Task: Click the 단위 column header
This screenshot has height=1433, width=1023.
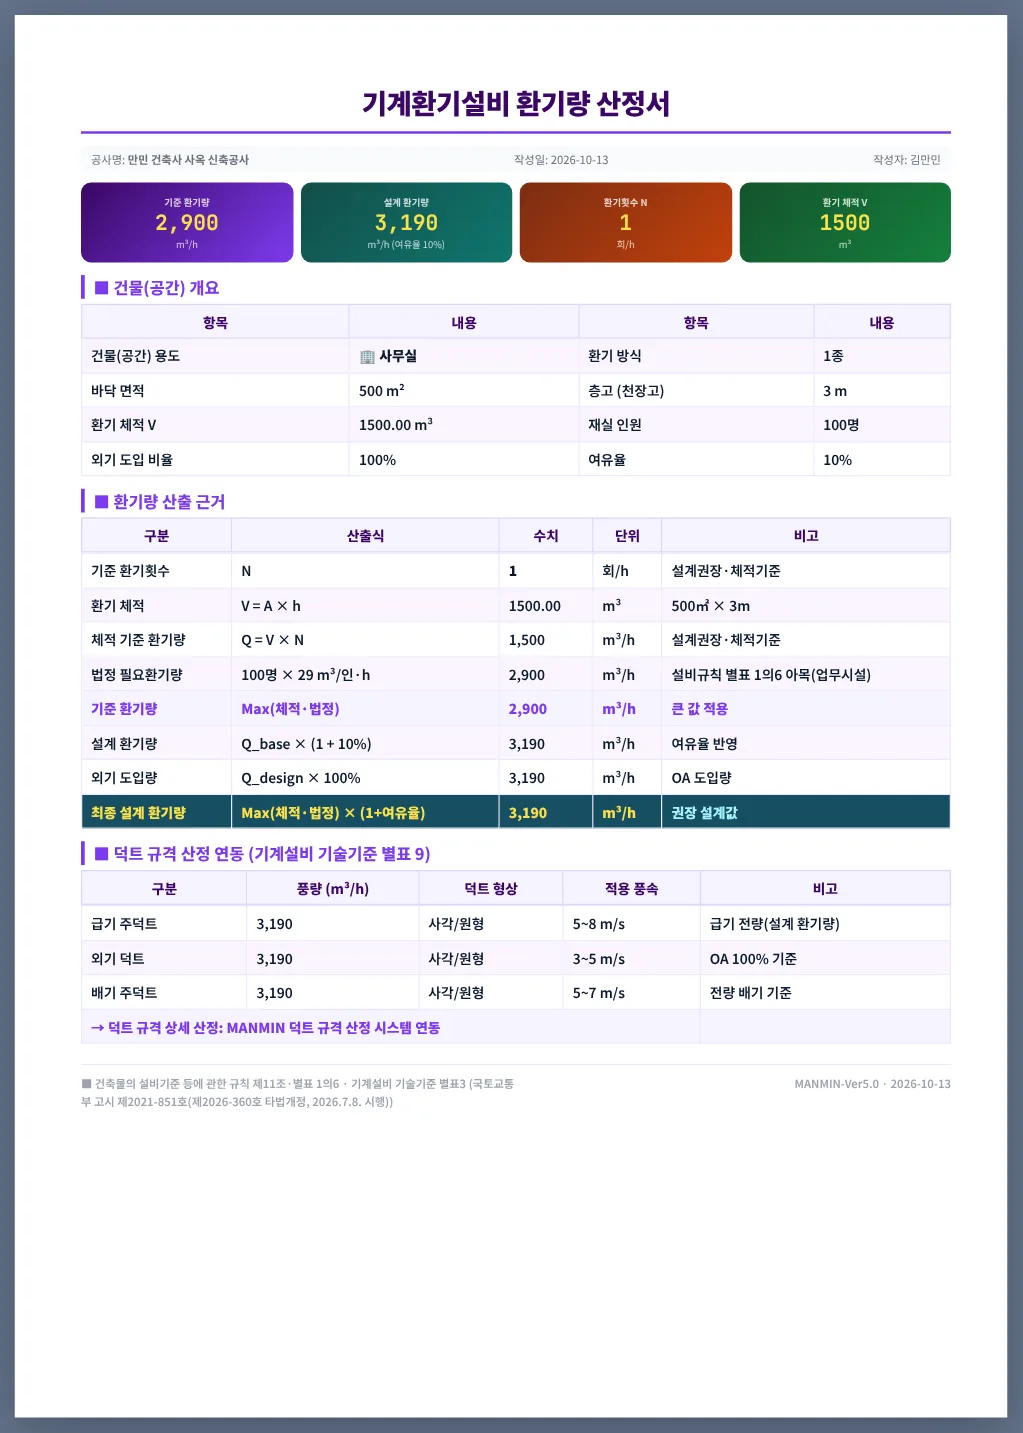Action: (627, 536)
